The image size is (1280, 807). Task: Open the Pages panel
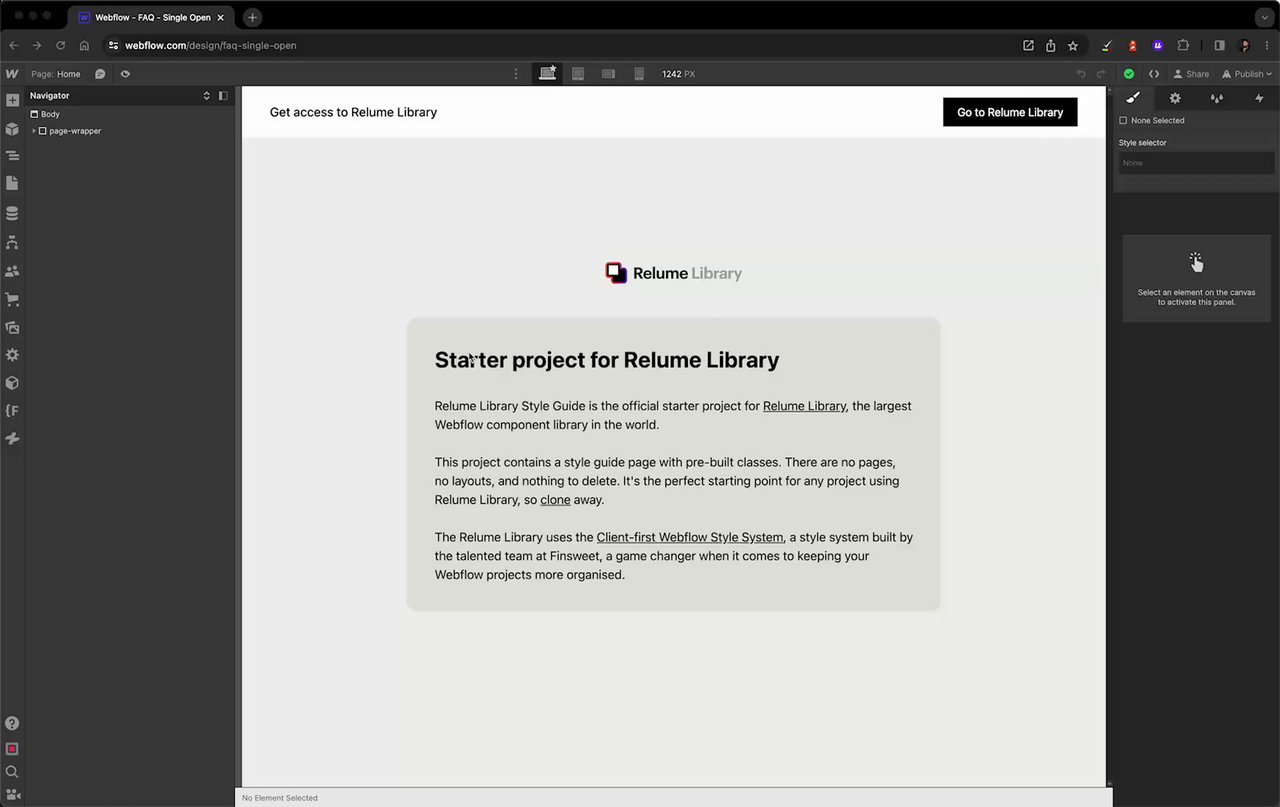(12, 184)
